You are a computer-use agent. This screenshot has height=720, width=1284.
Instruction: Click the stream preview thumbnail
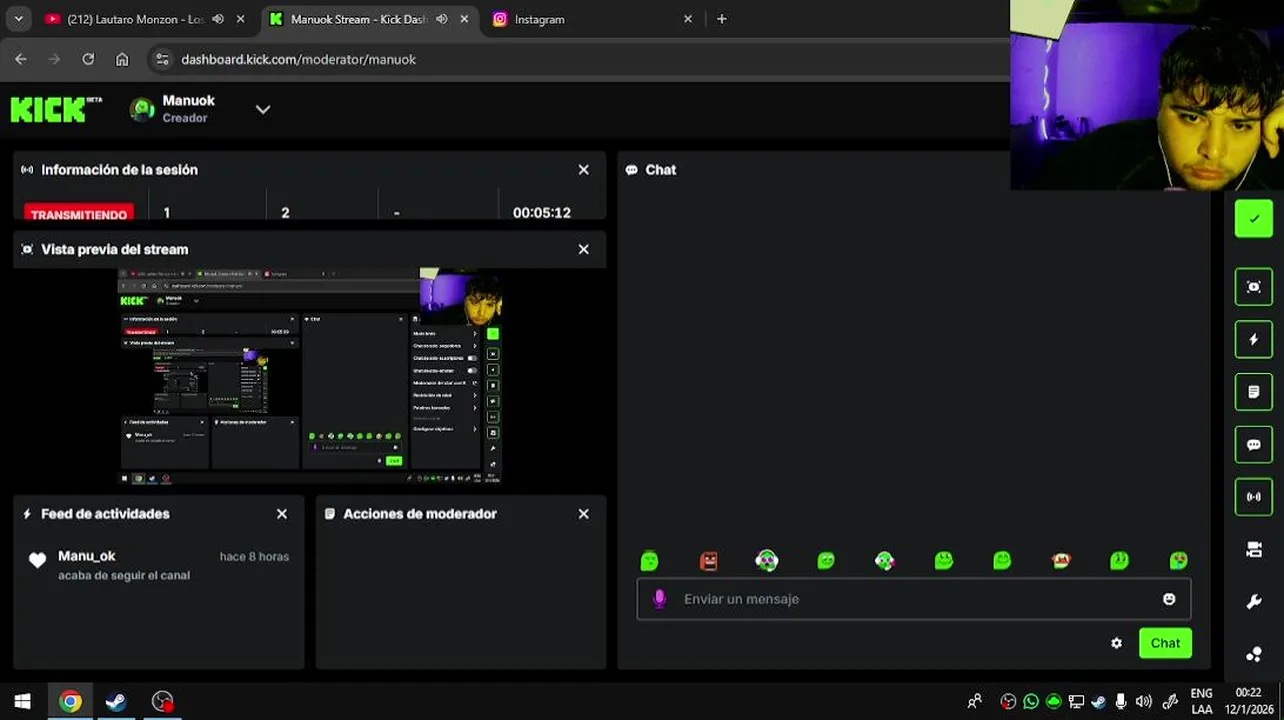click(x=310, y=376)
